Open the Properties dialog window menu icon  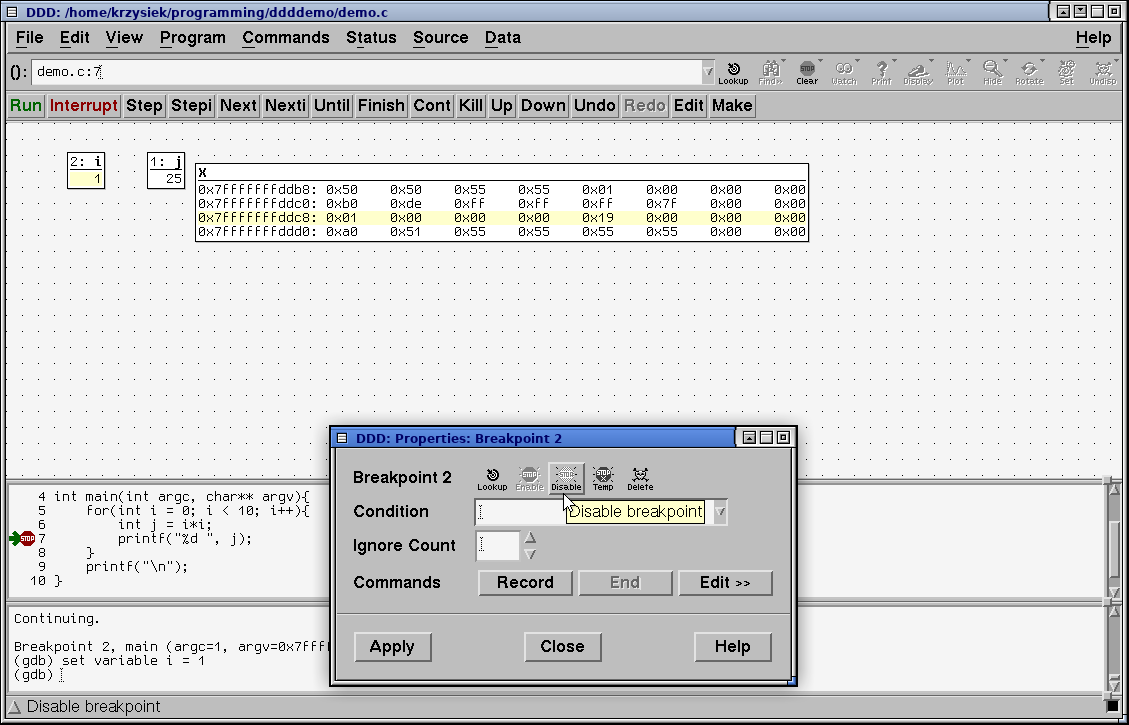click(342, 438)
